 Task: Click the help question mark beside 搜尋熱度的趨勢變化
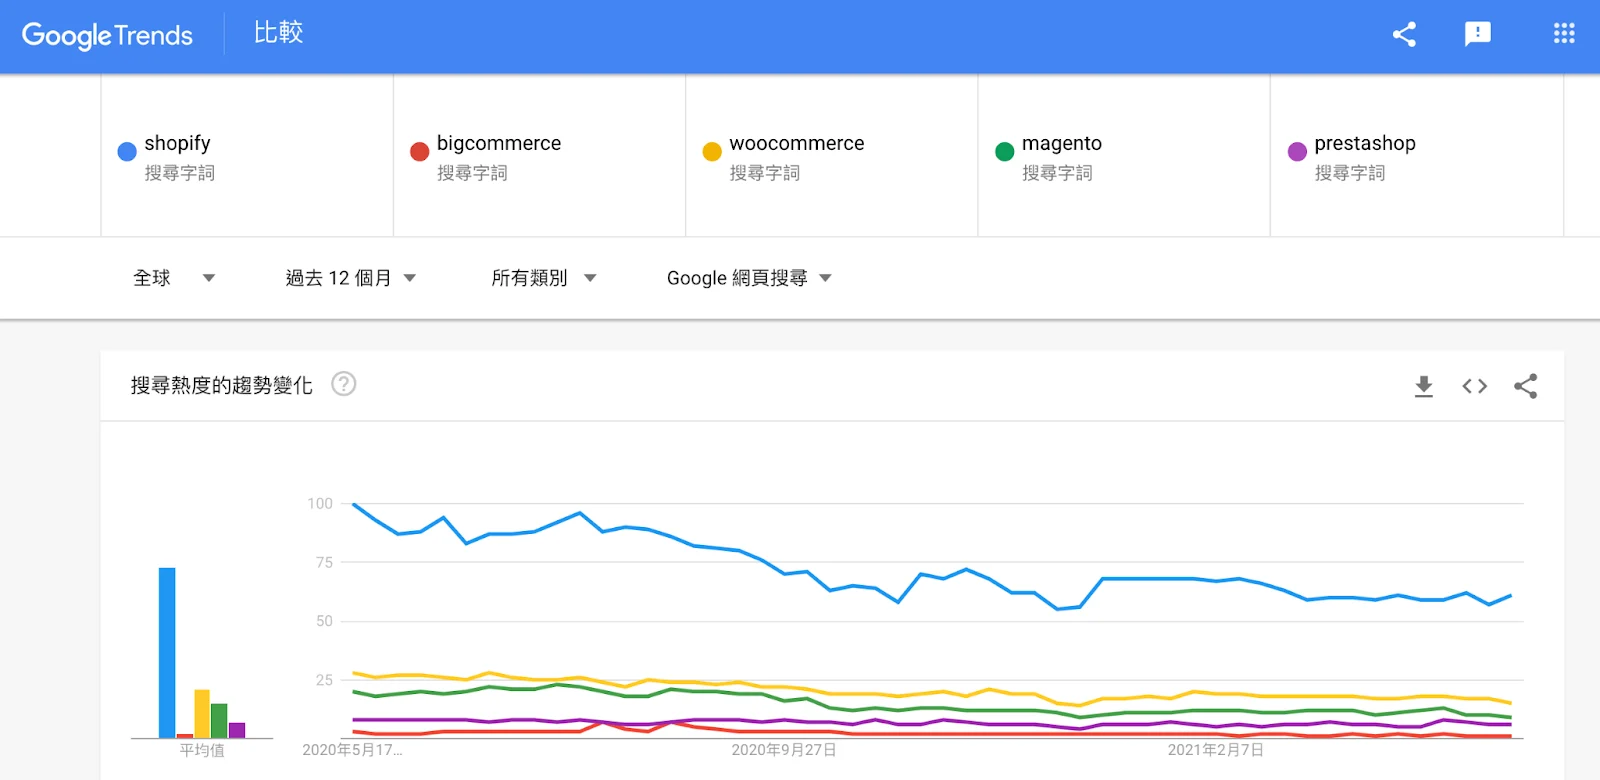click(343, 384)
